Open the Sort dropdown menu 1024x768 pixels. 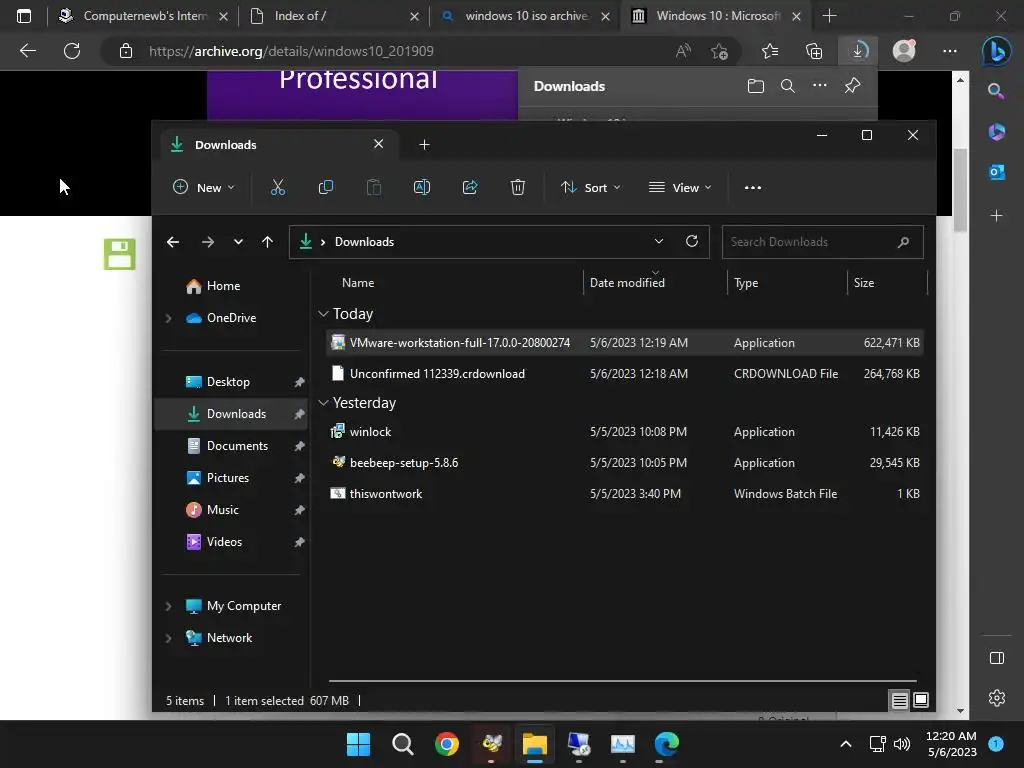pos(590,187)
